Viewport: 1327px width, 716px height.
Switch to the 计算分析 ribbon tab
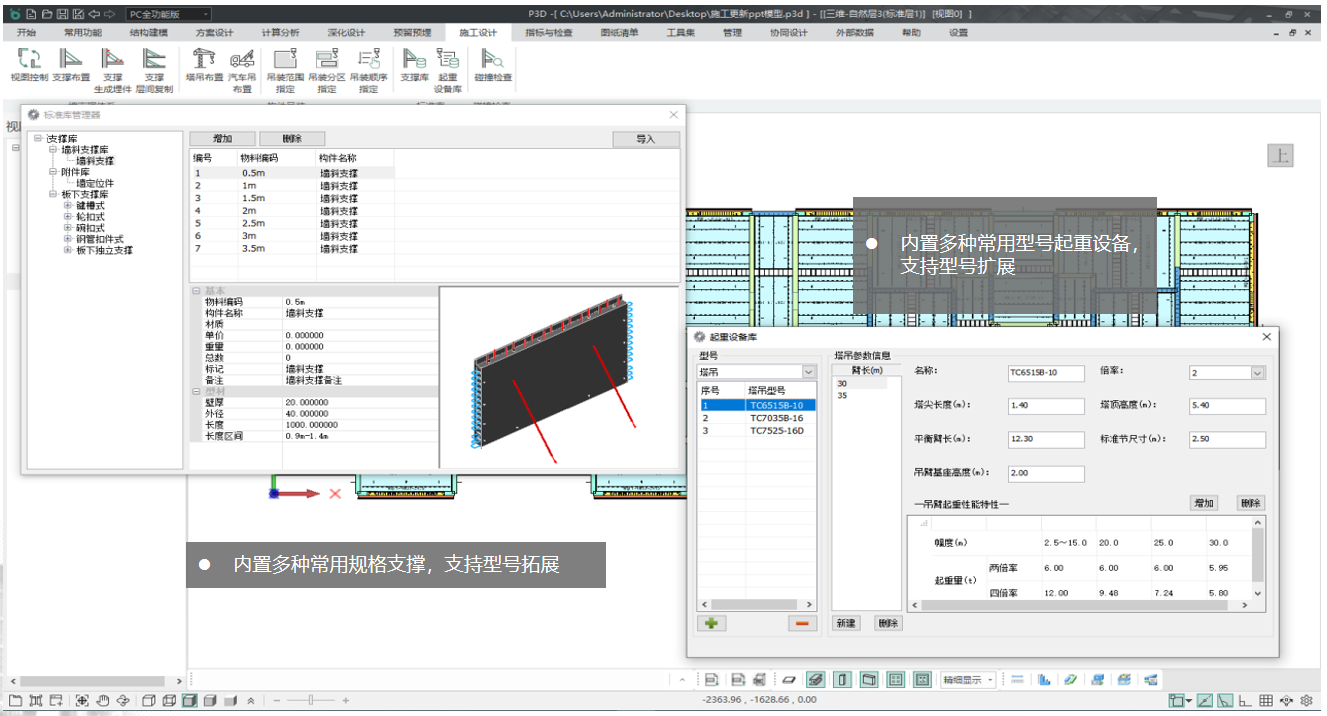click(x=280, y=33)
